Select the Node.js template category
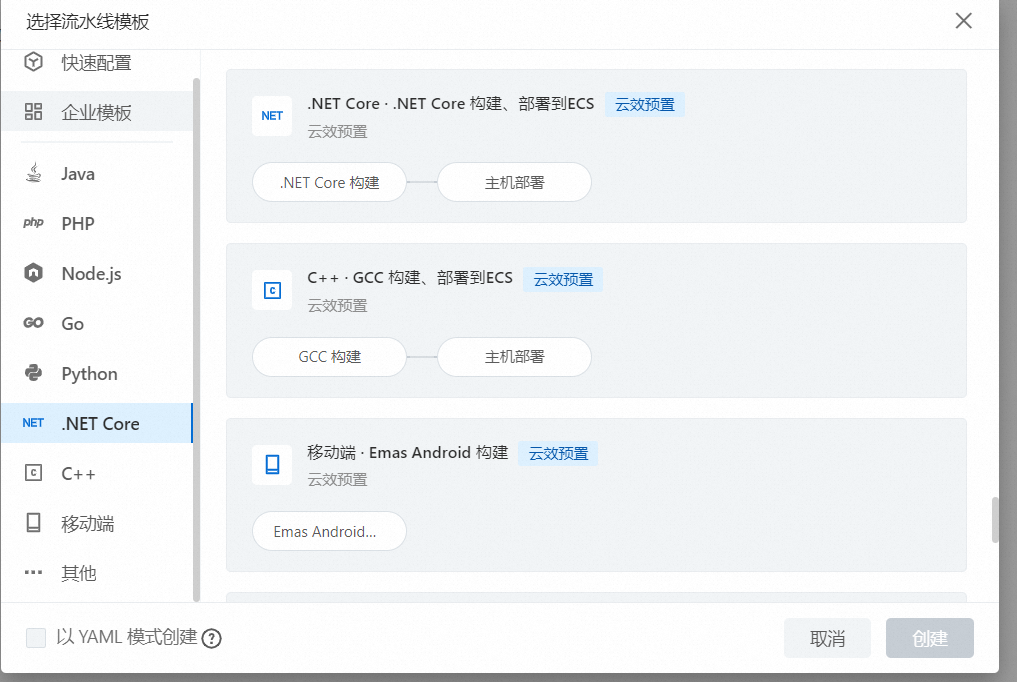 point(97,273)
